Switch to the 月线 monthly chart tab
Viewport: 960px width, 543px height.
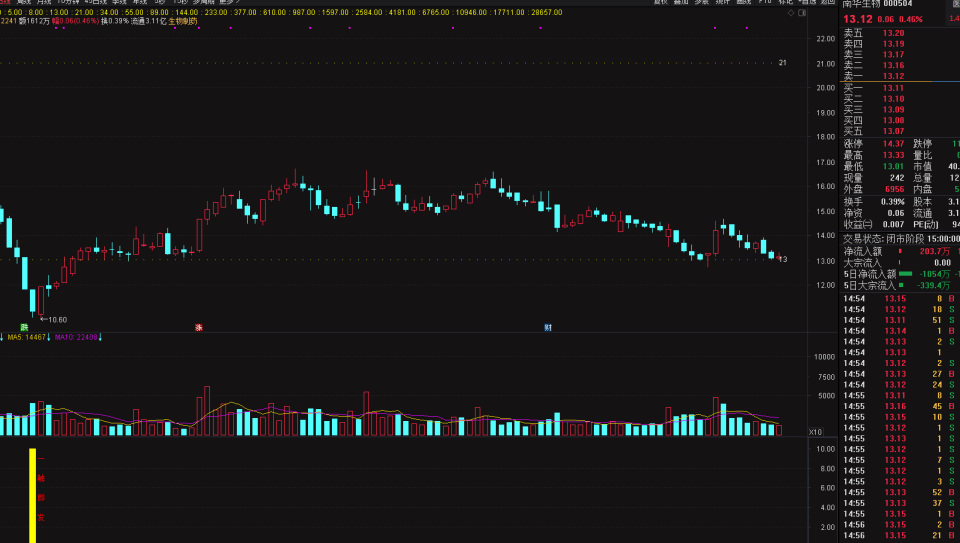pyautogui.click(x=44, y=2)
